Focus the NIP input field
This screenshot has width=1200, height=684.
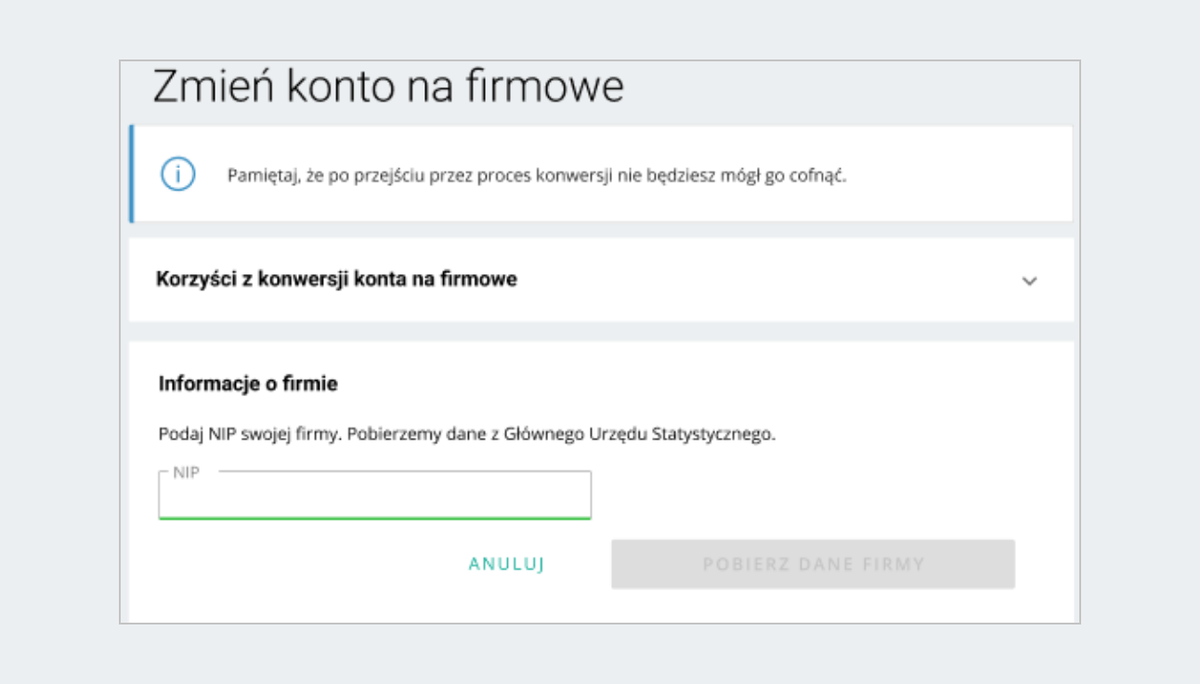pos(374,496)
